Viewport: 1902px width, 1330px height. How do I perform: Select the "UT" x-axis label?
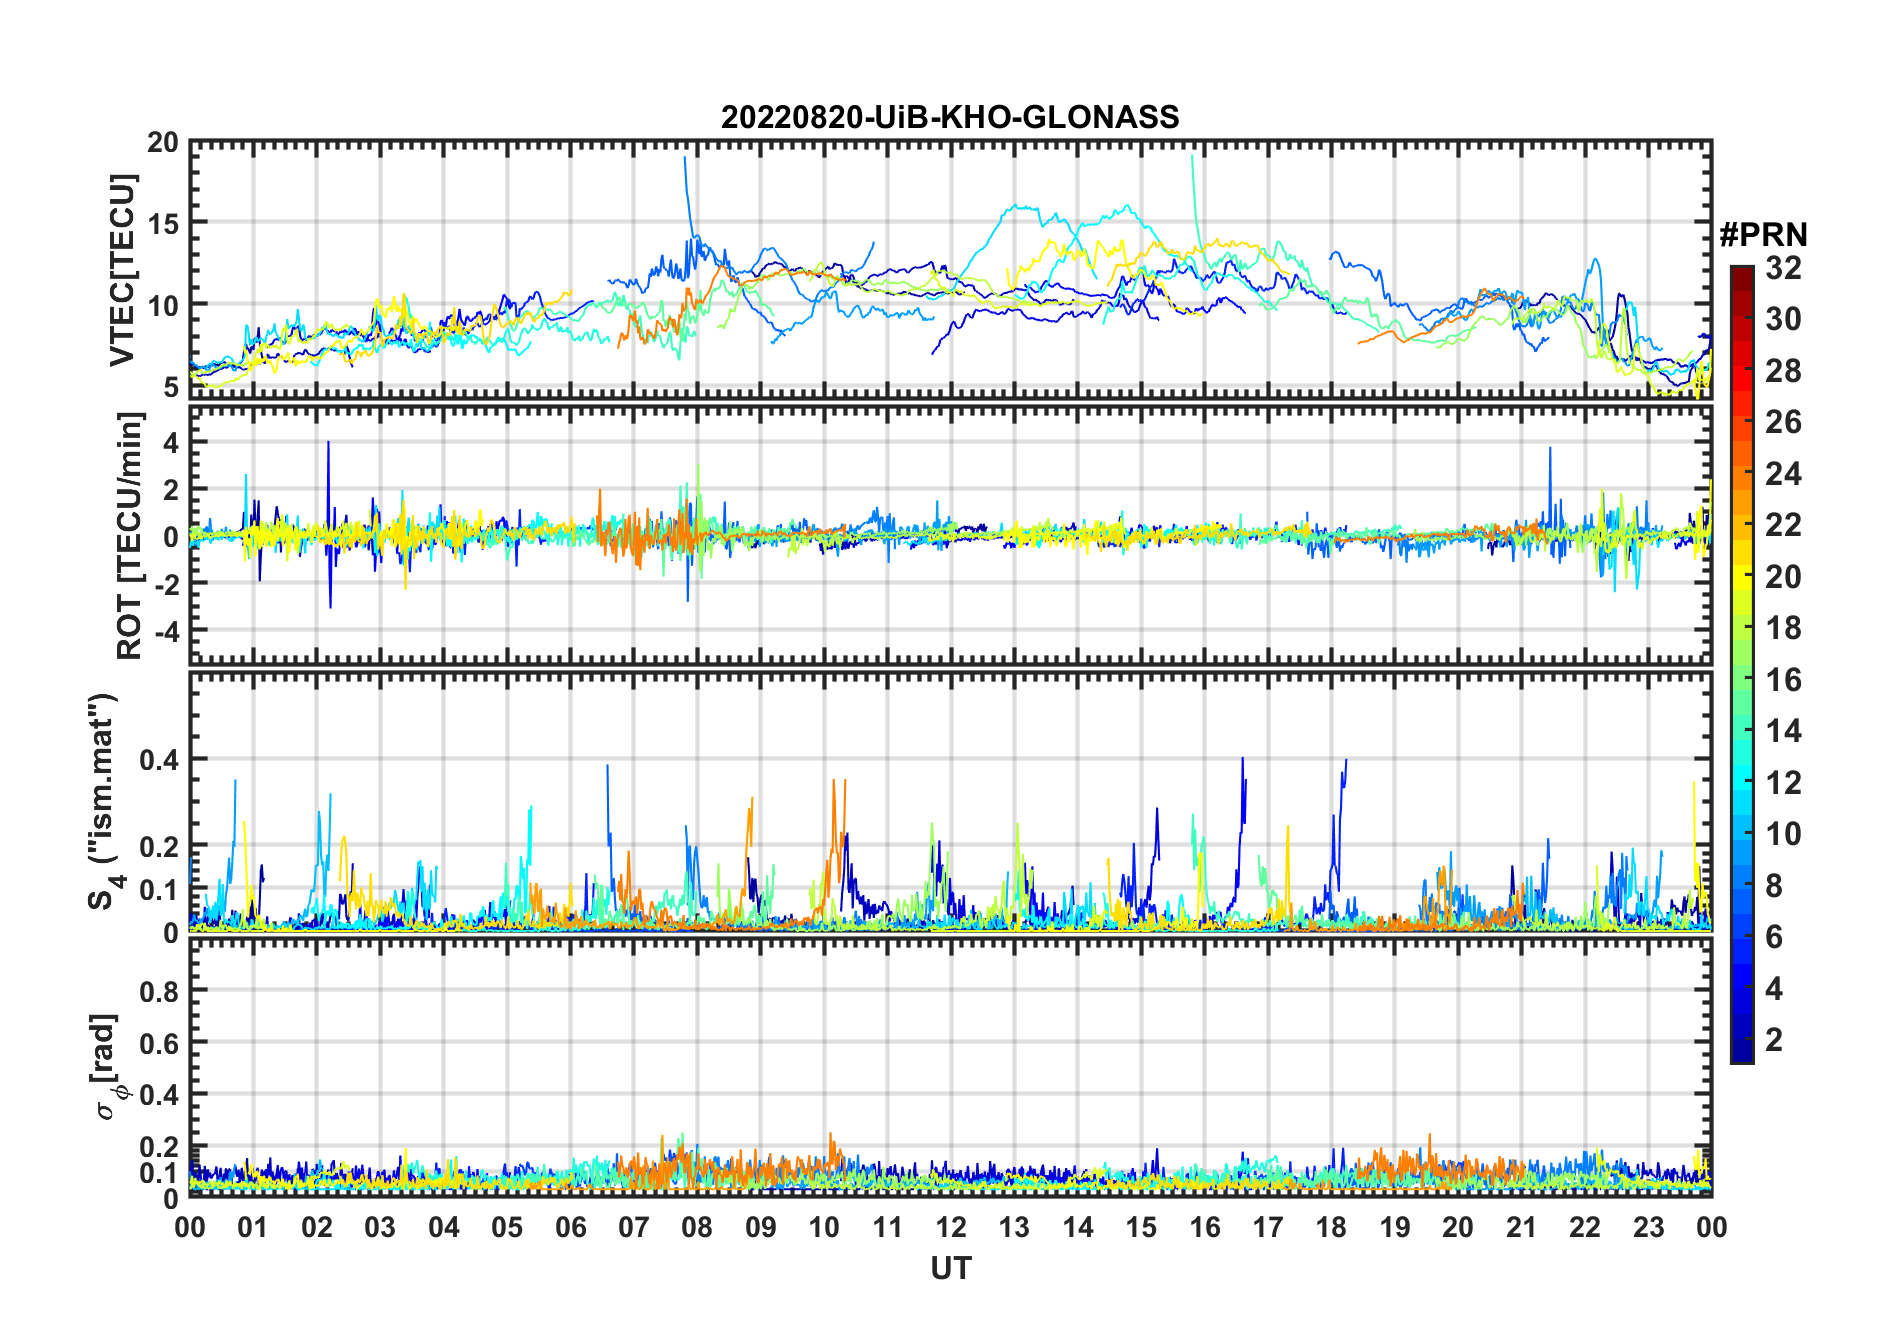click(x=950, y=1268)
